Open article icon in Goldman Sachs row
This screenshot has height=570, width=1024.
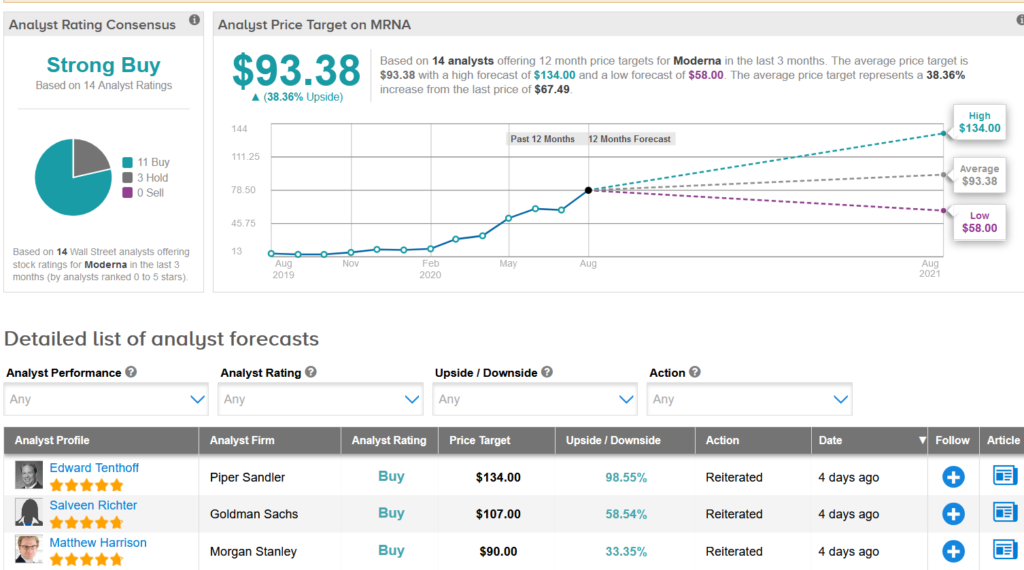[x=1004, y=513]
